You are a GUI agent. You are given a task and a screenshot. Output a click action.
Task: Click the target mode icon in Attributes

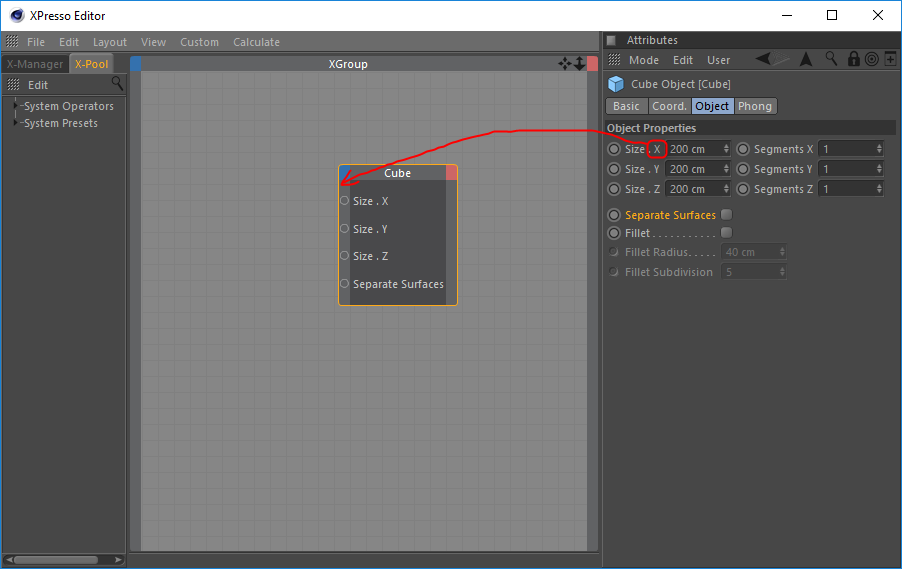(x=872, y=59)
